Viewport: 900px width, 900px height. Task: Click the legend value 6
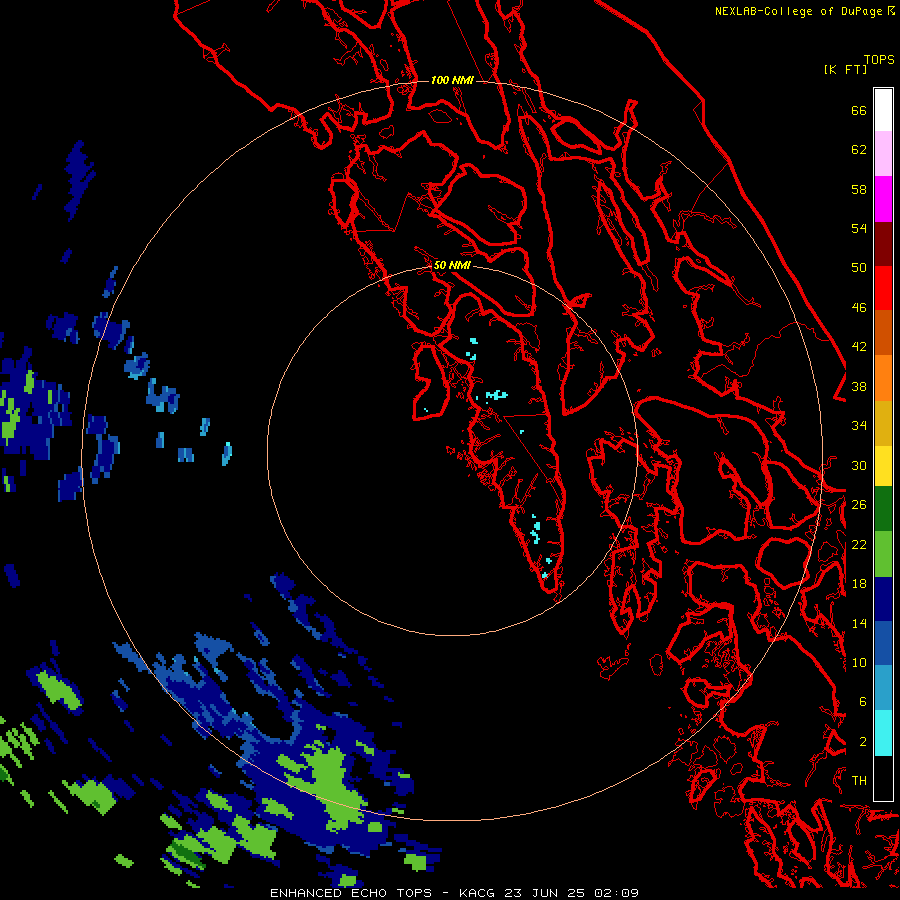click(x=863, y=701)
